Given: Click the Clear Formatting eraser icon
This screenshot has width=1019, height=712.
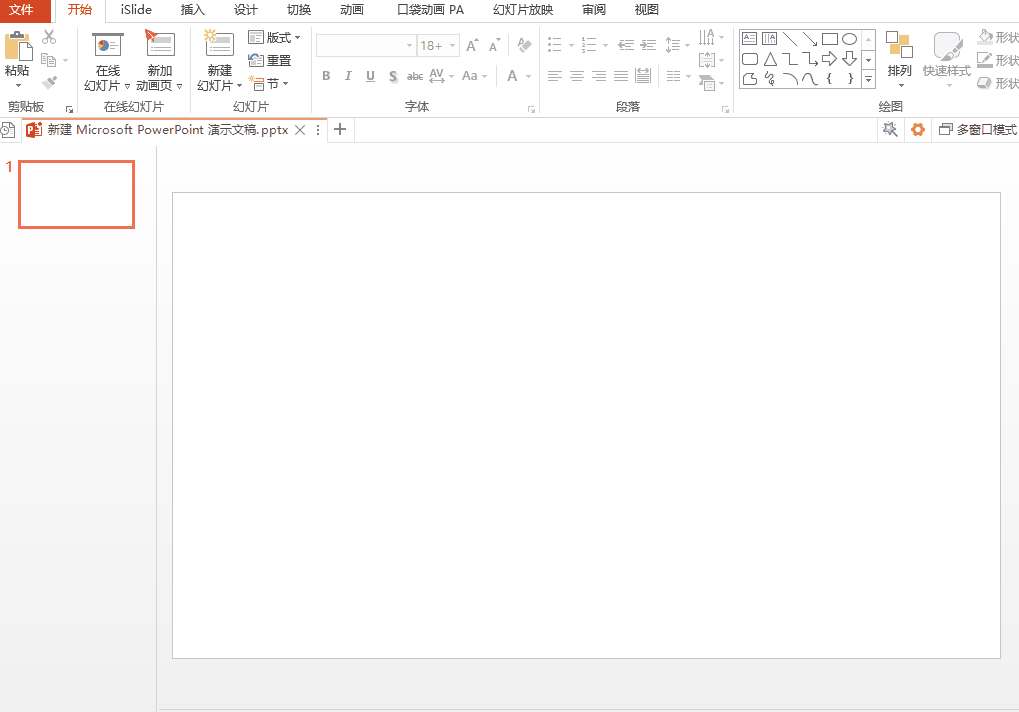Looking at the screenshot, I should (x=524, y=45).
